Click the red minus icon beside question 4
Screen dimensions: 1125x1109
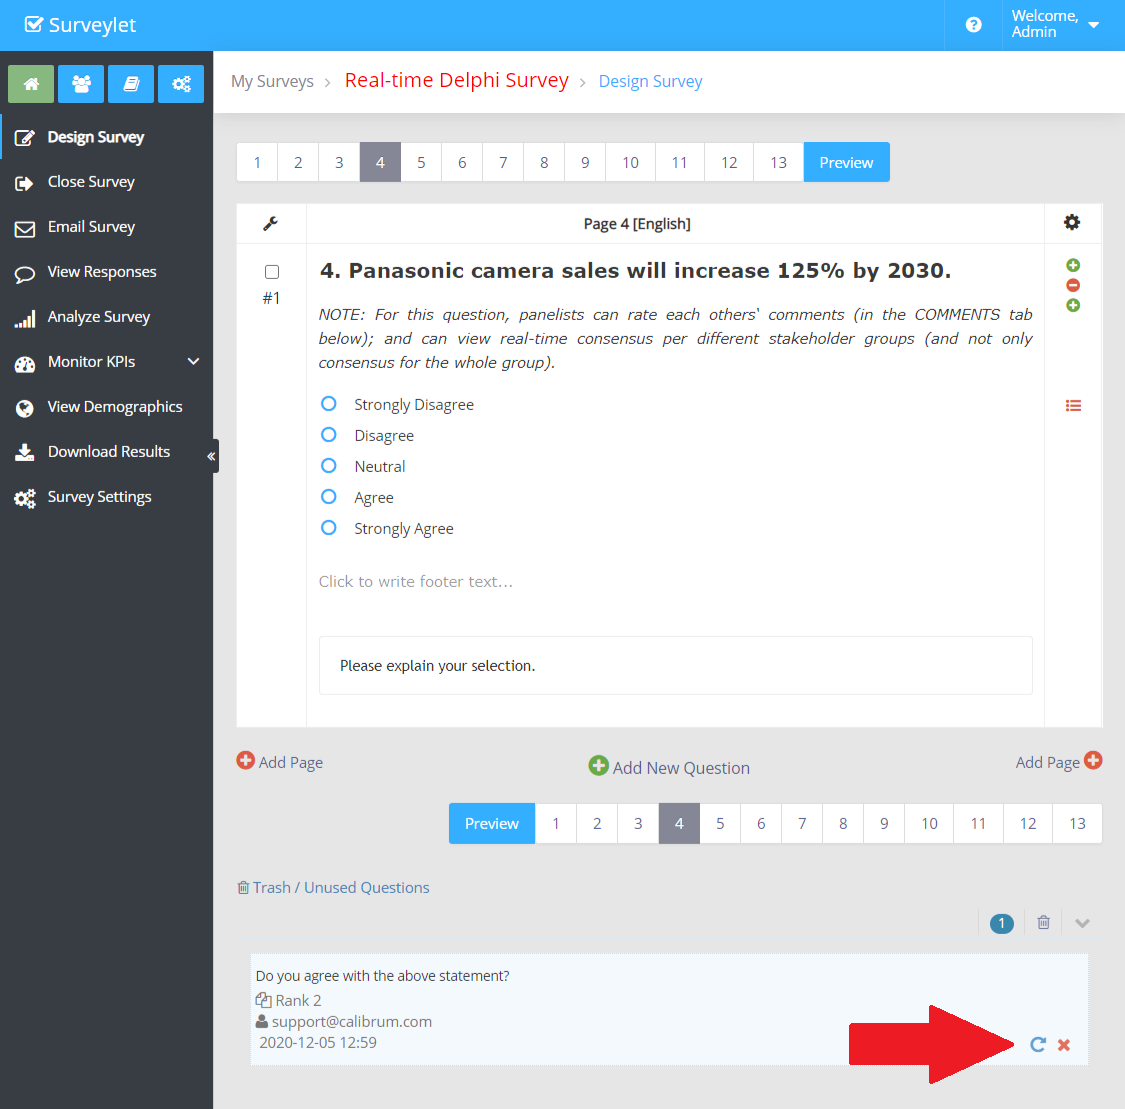point(1073,285)
